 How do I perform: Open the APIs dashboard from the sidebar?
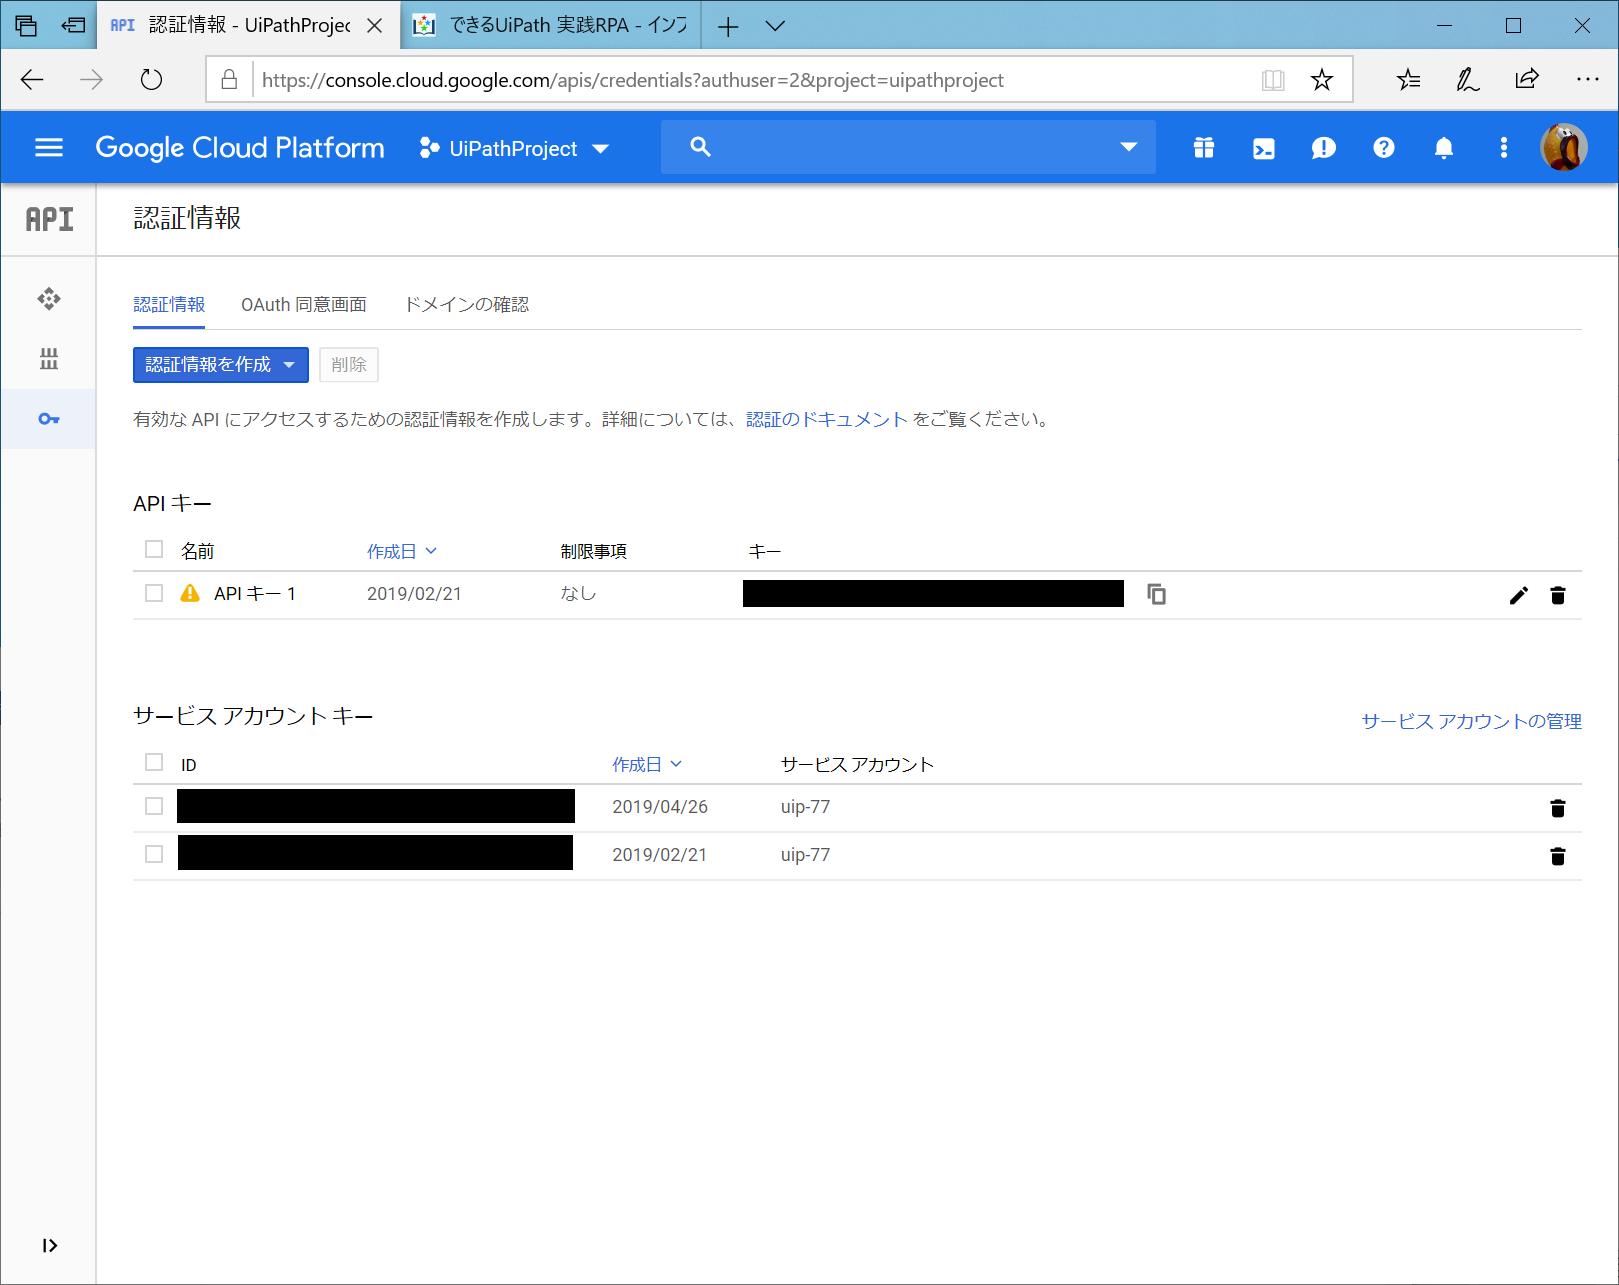point(48,298)
